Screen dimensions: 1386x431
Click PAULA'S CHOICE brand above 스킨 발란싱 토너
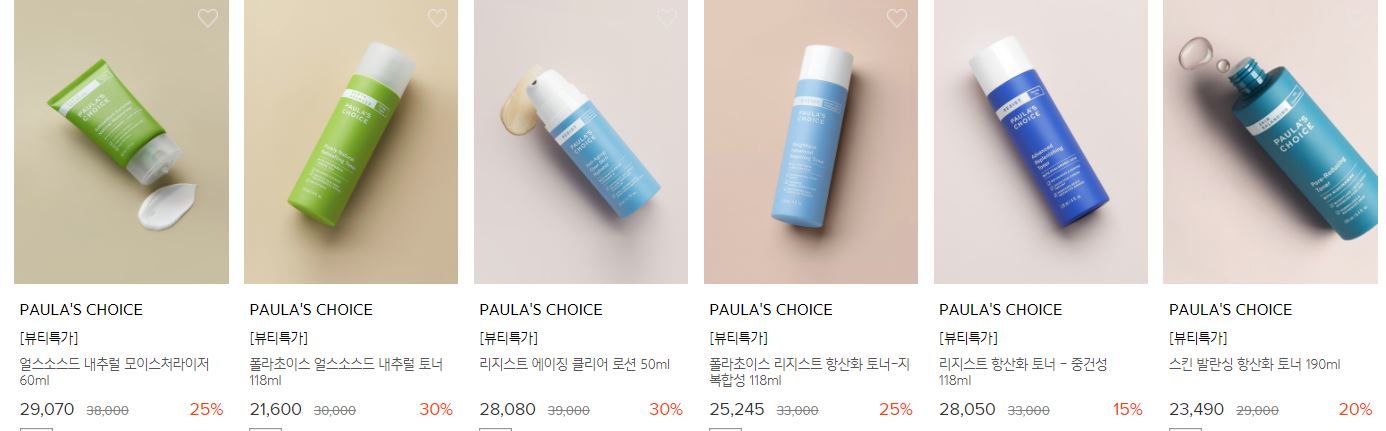1230,310
